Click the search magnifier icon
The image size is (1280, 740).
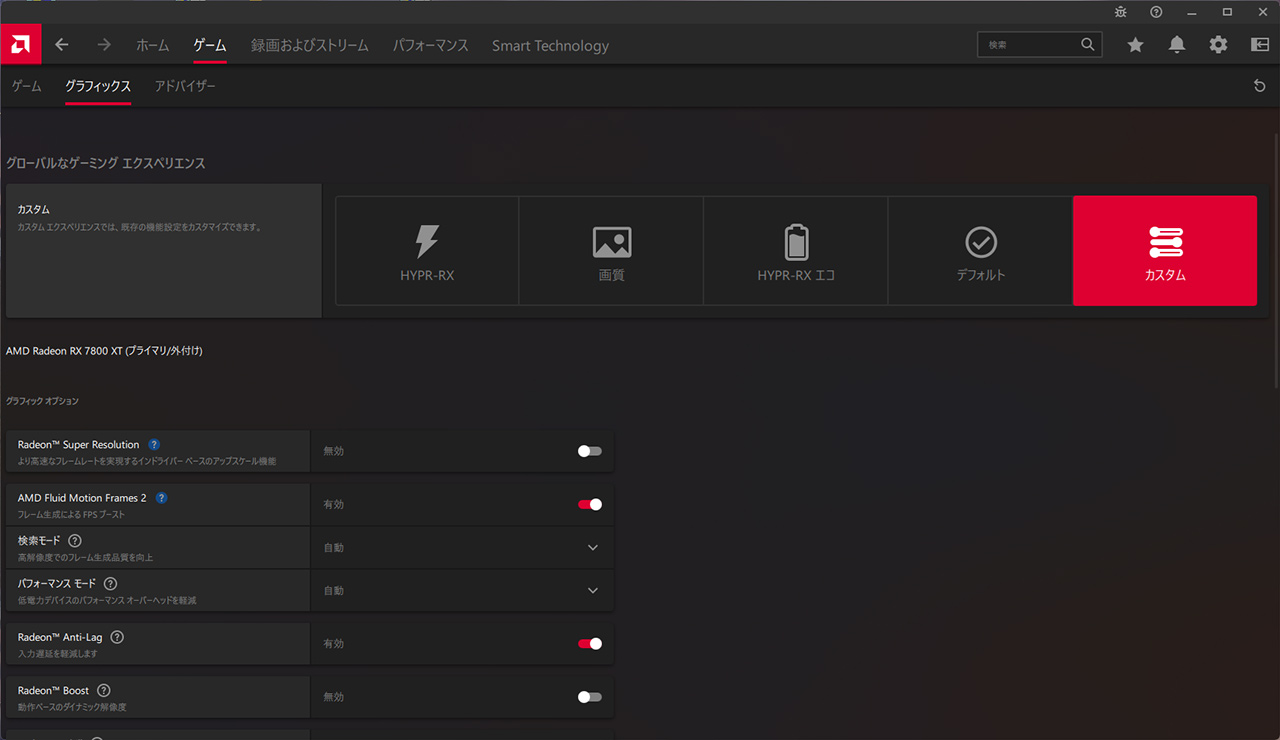[x=1088, y=44]
